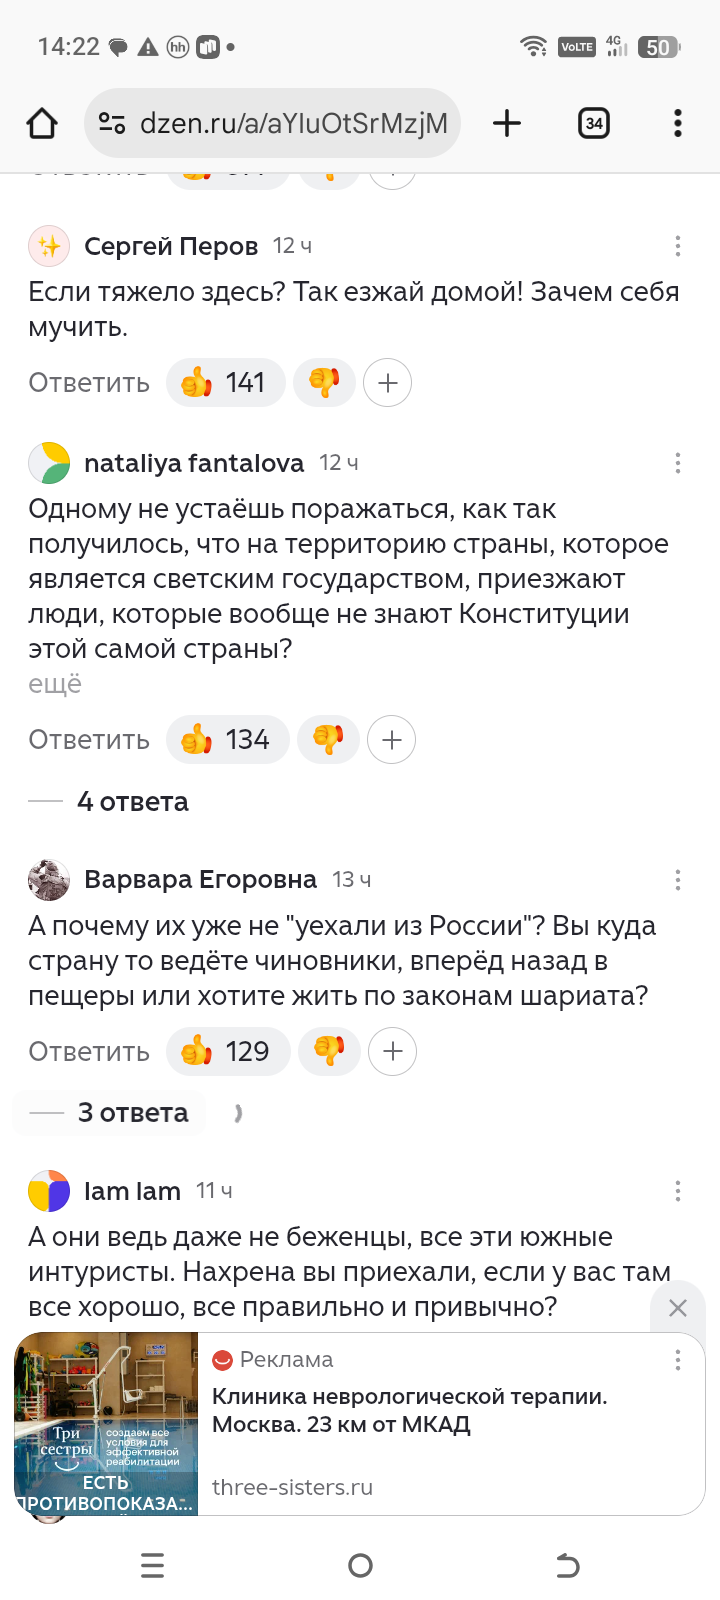Open the three-sisters.ru ad link
Screen dimensions: 720x1600
[292, 1487]
